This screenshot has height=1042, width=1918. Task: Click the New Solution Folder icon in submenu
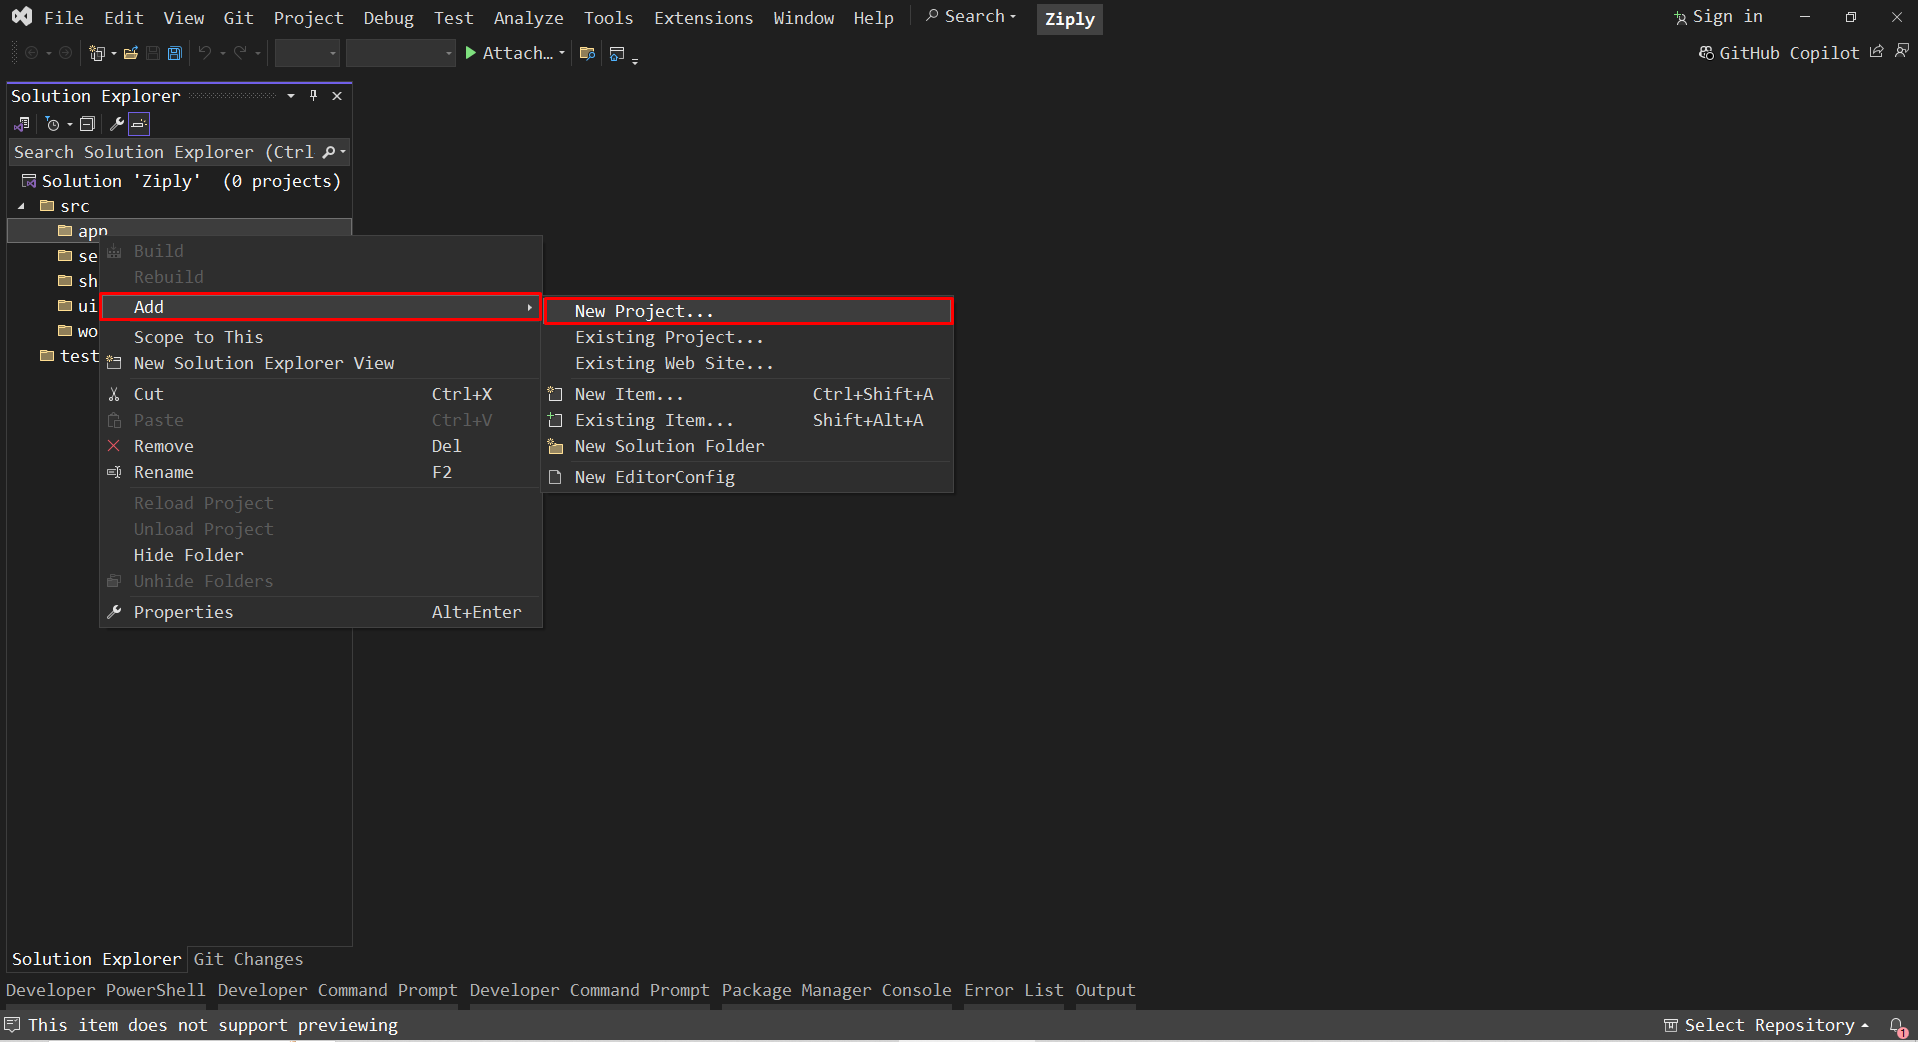(x=556, y=446)
